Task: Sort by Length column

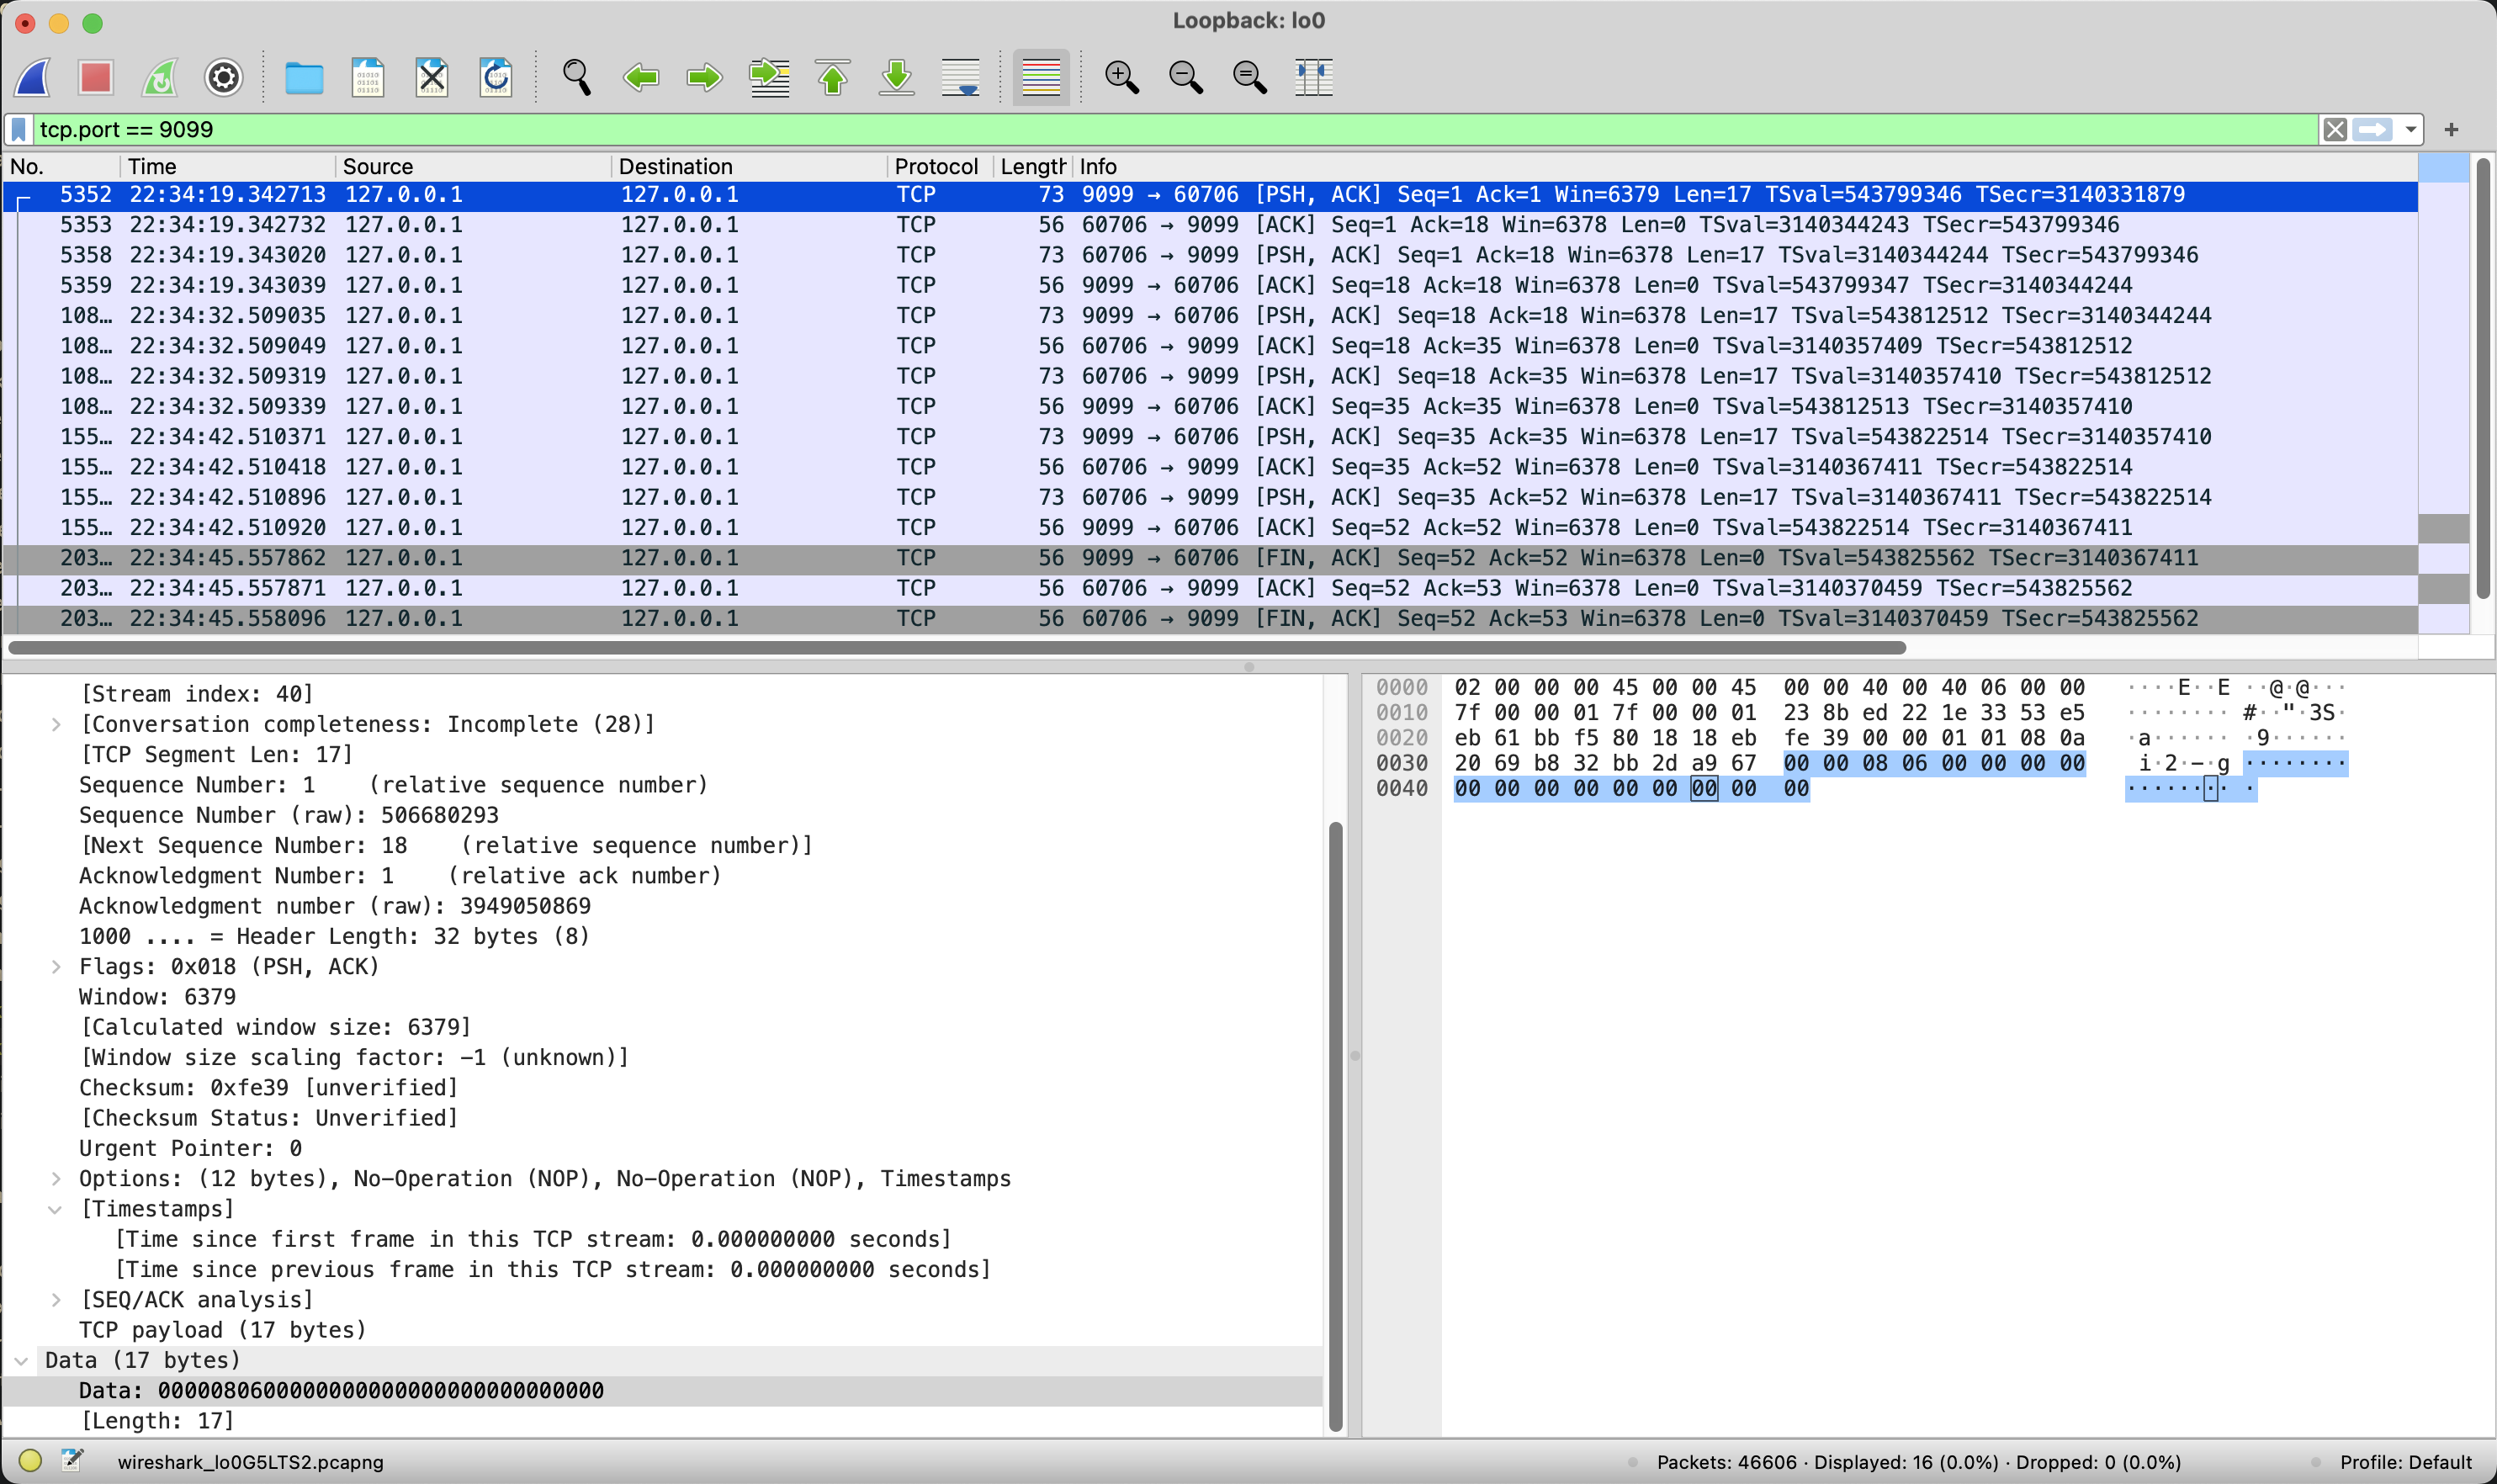Action: click(x=1033, y=166)
